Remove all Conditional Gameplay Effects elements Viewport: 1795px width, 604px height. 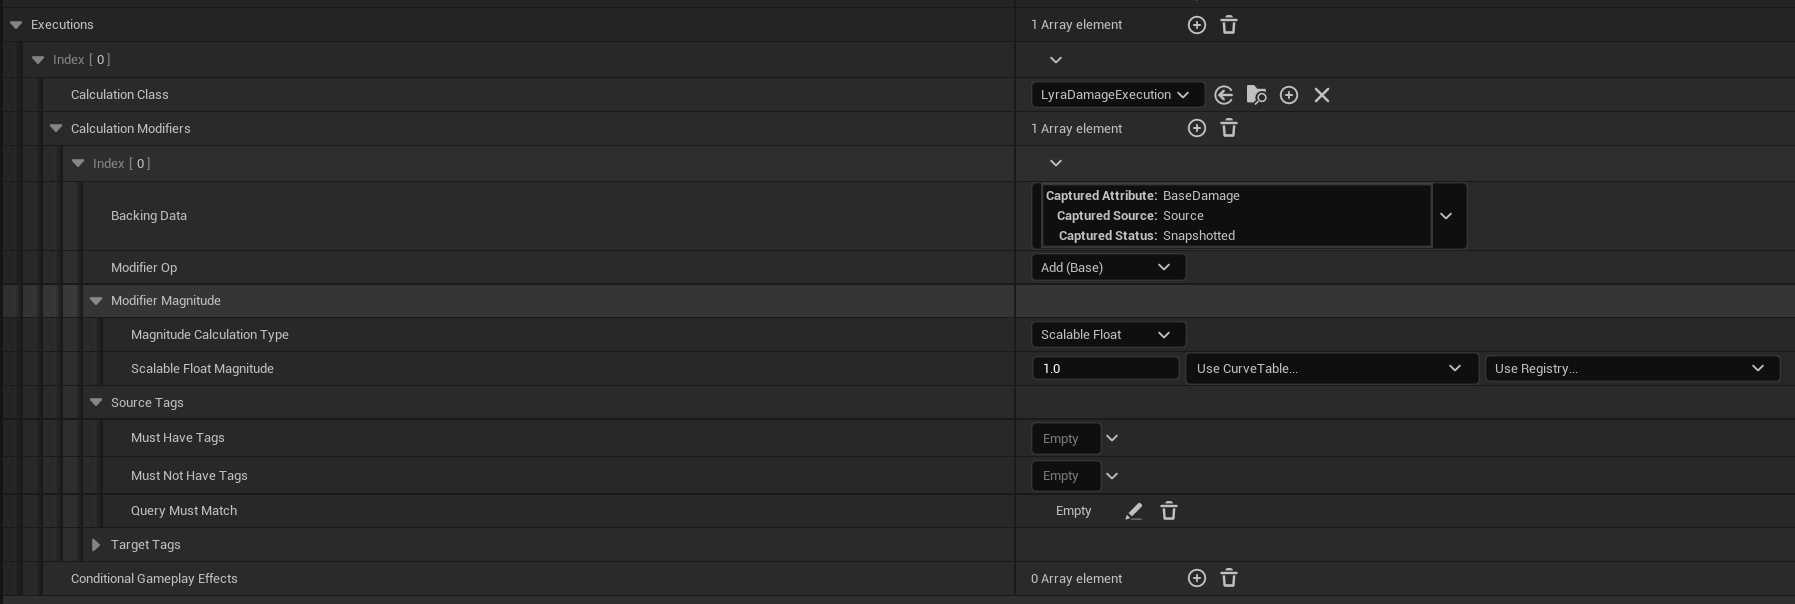tap(1229, 578)
